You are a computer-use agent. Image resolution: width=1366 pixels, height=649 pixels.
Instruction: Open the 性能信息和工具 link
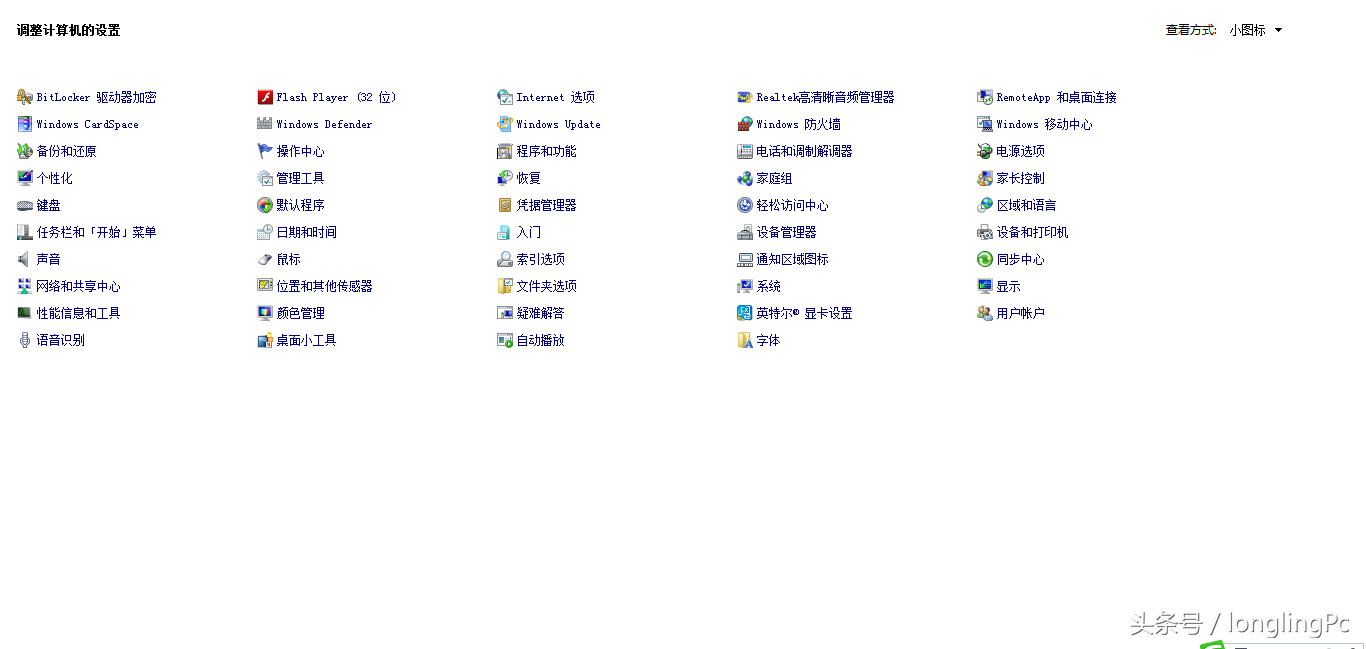pyautogui.click(x=78, y=313)
